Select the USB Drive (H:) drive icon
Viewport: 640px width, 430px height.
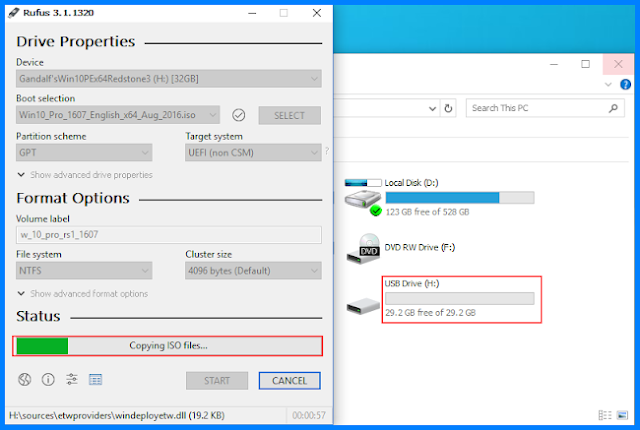[x=363, y=306]
